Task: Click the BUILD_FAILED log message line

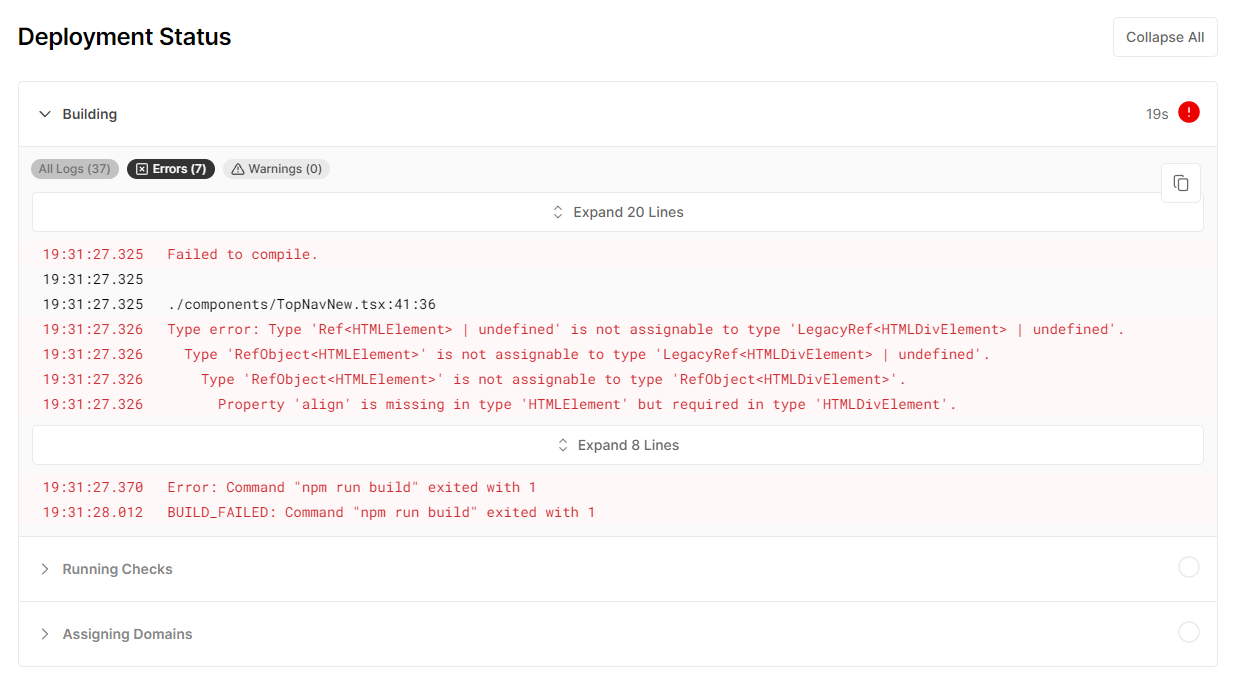Action: (x=380, y=512)
